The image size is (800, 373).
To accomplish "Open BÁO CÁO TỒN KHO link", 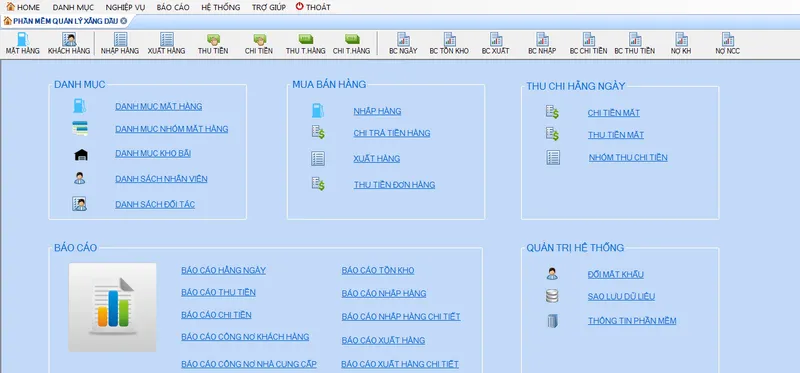I will click(378, 270).
